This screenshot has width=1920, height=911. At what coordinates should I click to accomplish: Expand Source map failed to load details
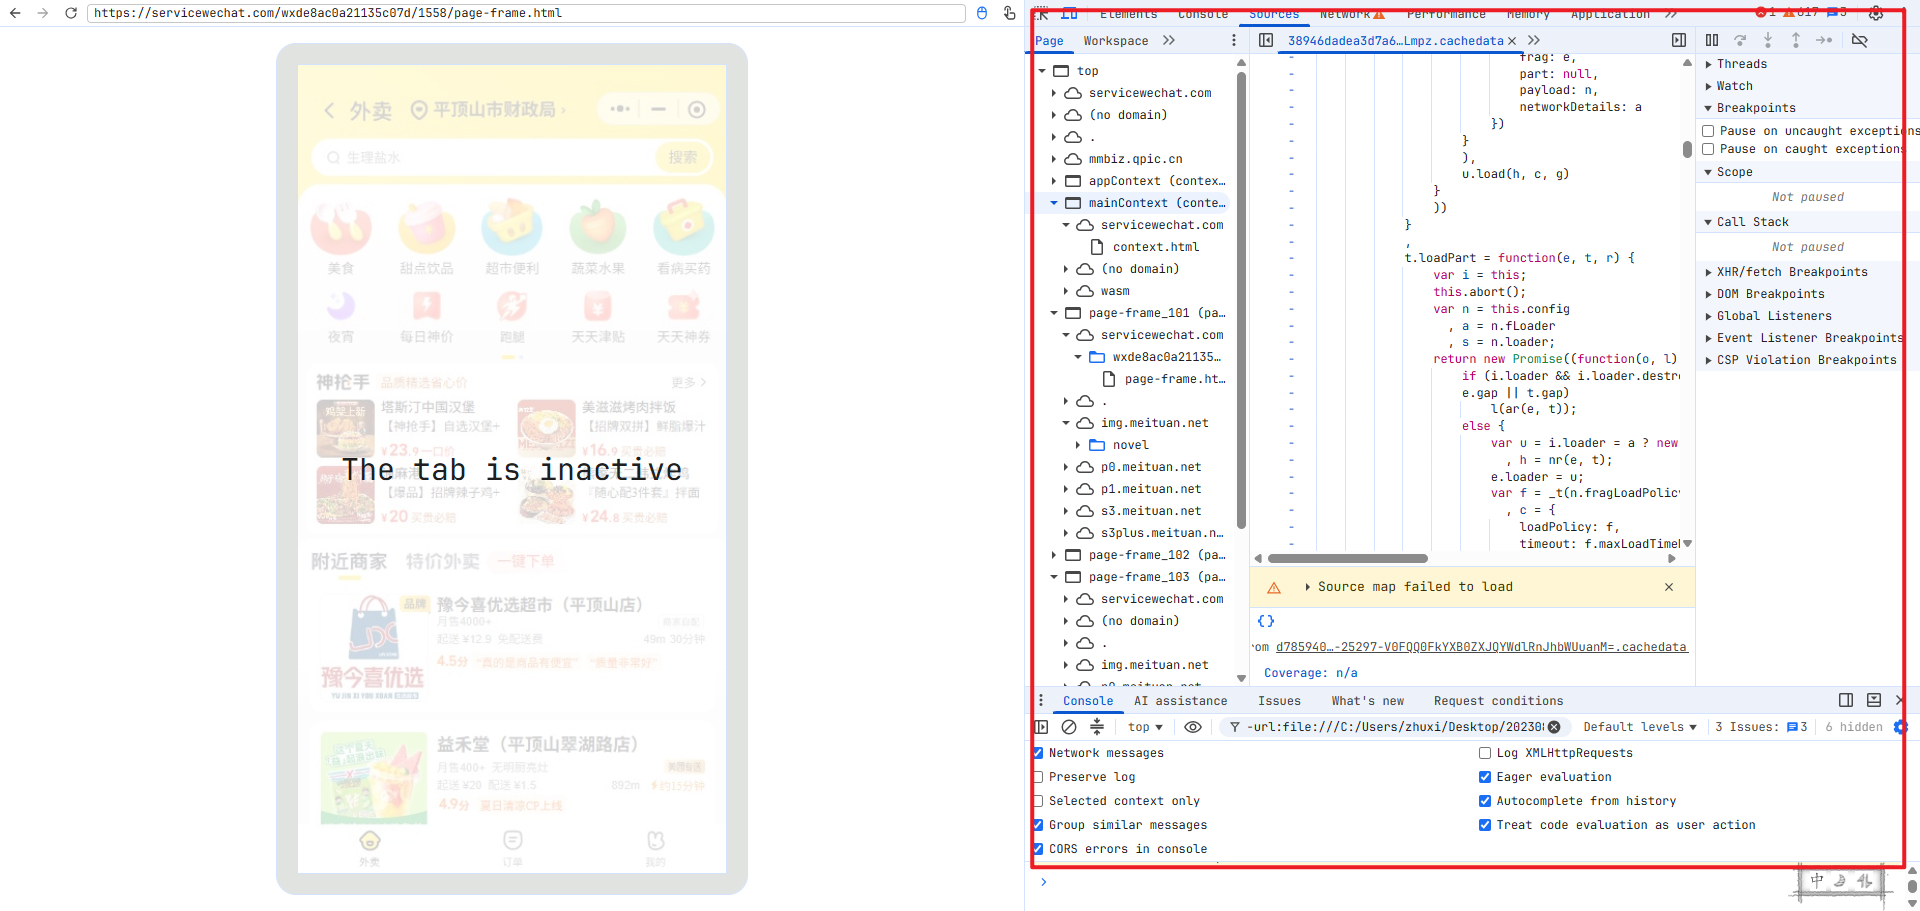pyautogui.click(x=1308, y=587)
